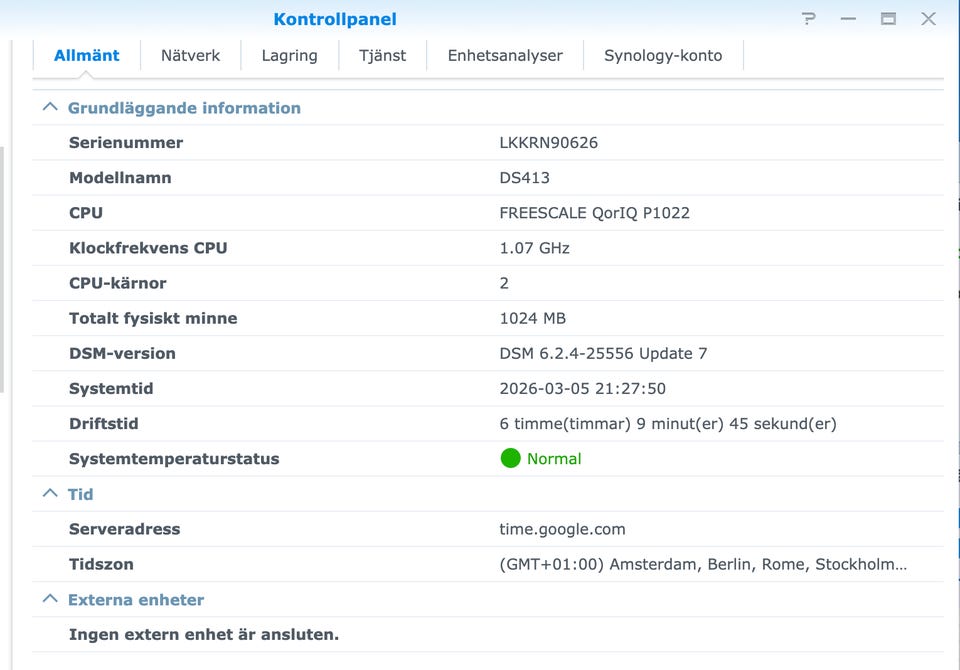The height and width of the screenshot is (670, 960).
Task: Show the Enhetsanalyser tab
Action: [505, 56]
